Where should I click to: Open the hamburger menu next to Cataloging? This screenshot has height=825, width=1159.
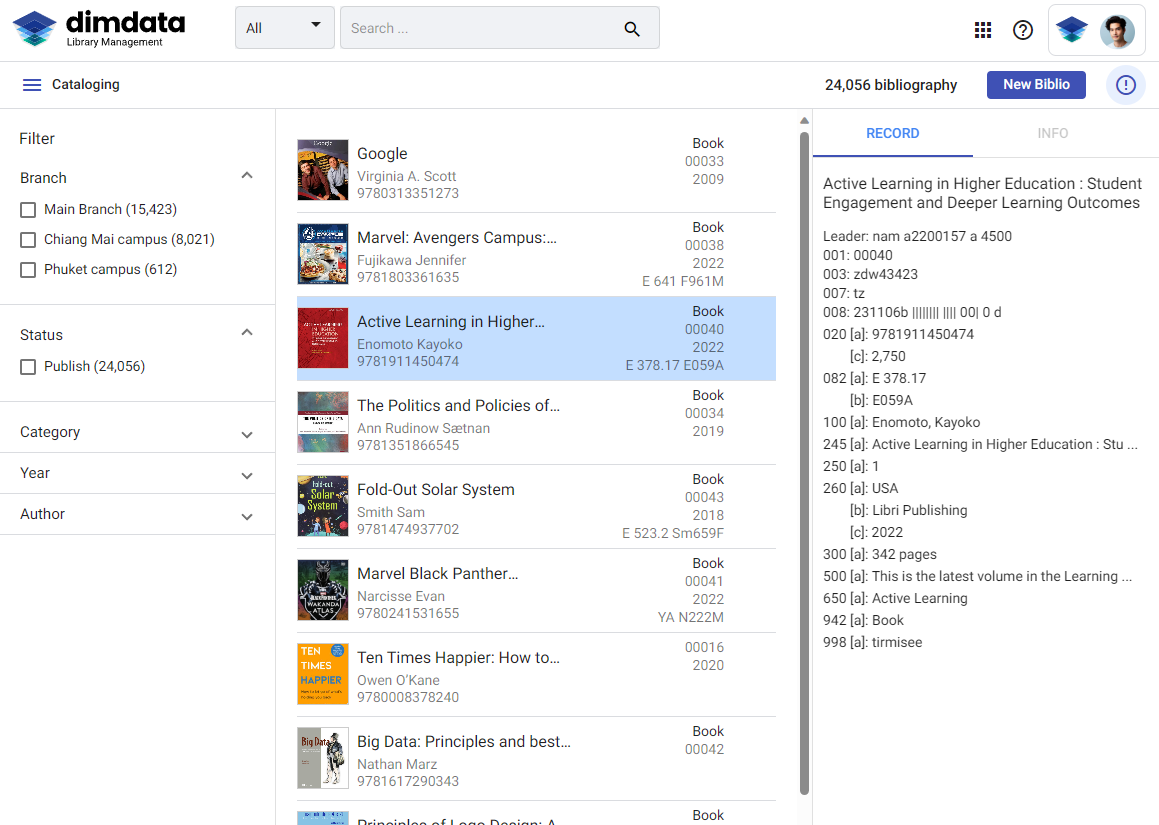(x=32, y=85)
